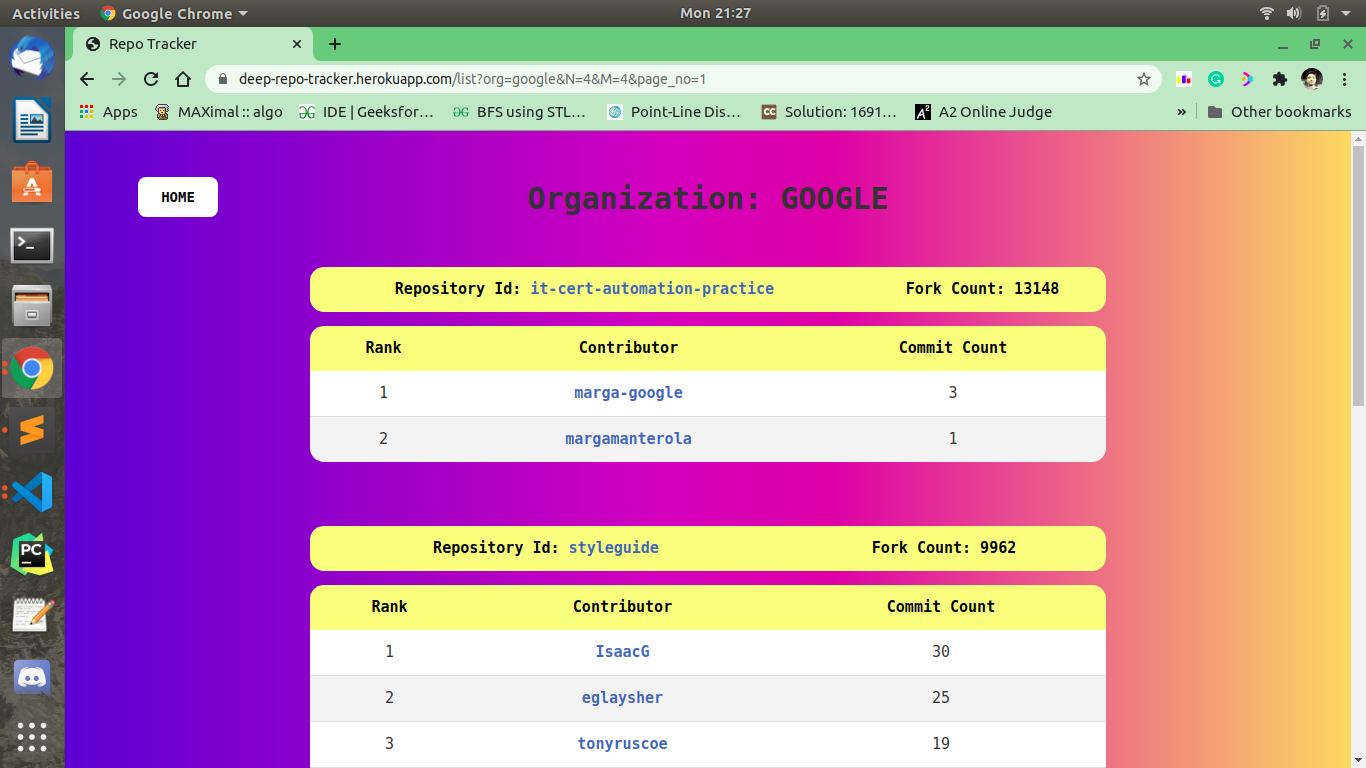
Task: Launch Sublime Text from the dock
Action: 32,430
